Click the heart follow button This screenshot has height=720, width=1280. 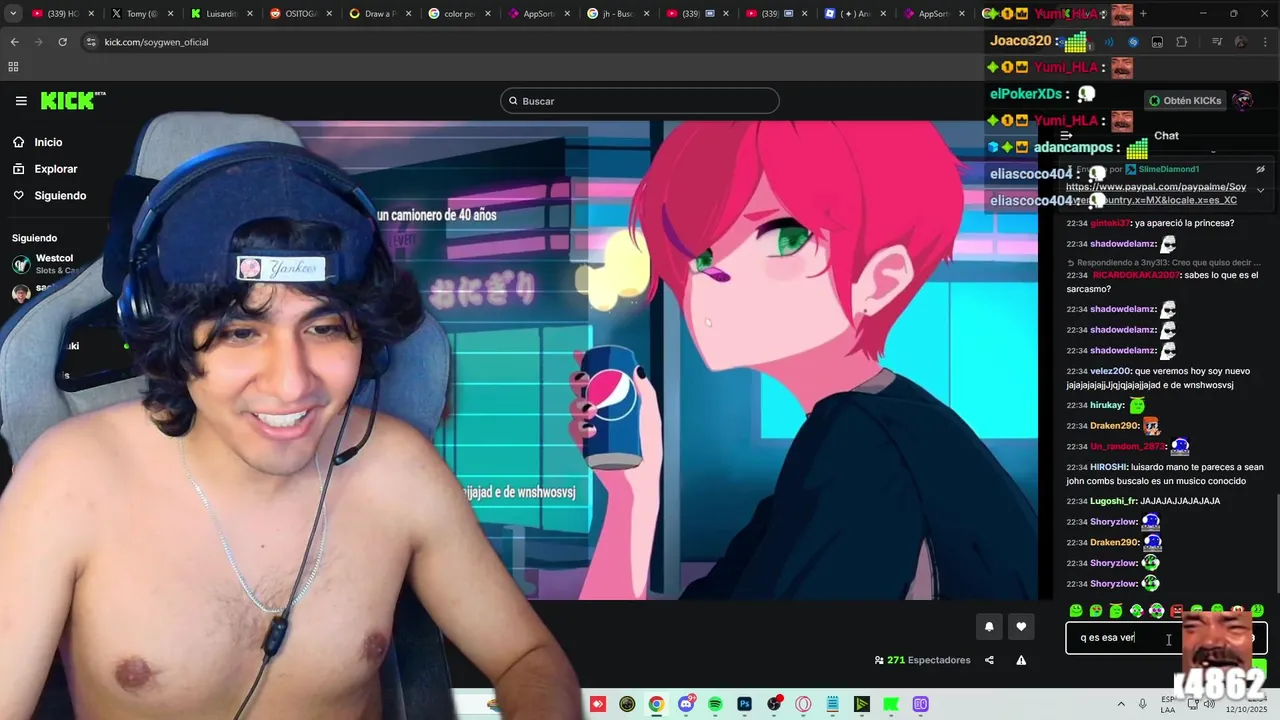coord(1021,627)
